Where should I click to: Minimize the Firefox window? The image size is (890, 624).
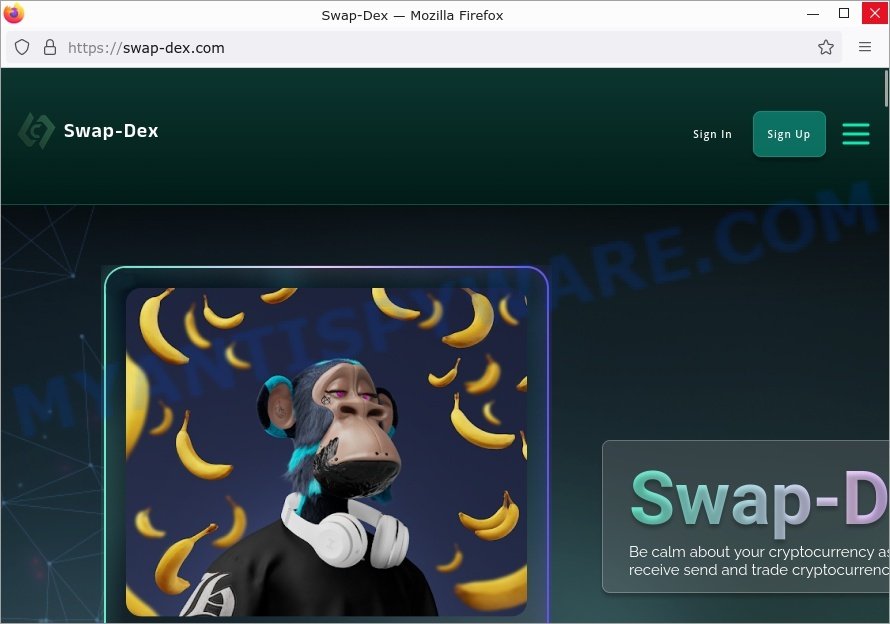click(813, 13)
